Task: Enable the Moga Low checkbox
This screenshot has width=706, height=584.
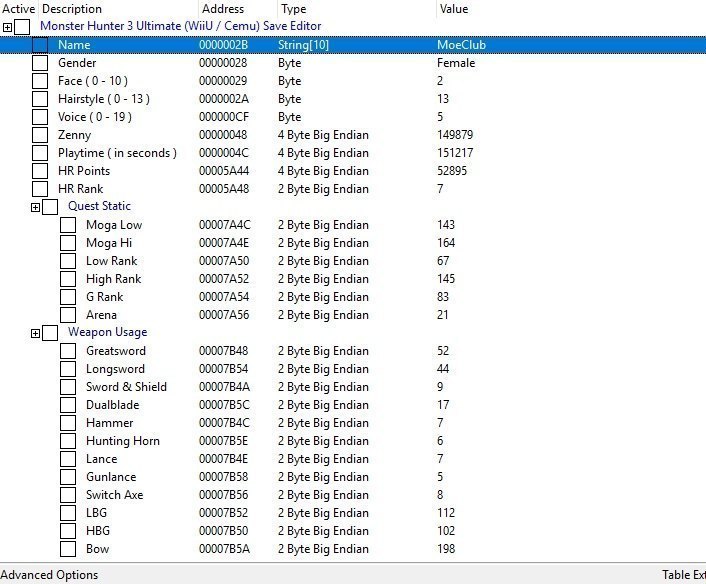Action: click(x=68, y=225)
